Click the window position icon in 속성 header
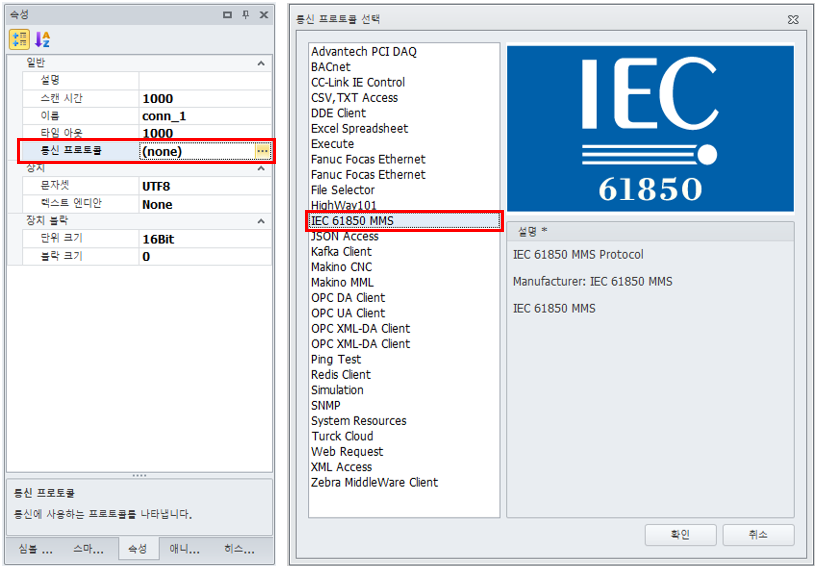The height and width of the screenshot is (568, 818). point(228,15)
